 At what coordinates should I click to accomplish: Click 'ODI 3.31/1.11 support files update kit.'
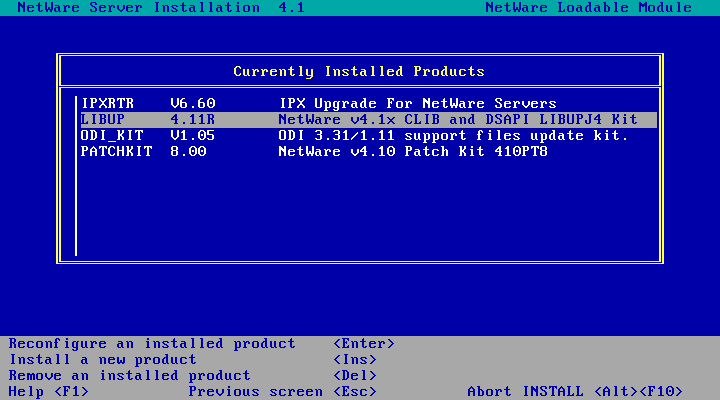coord(453,135)
